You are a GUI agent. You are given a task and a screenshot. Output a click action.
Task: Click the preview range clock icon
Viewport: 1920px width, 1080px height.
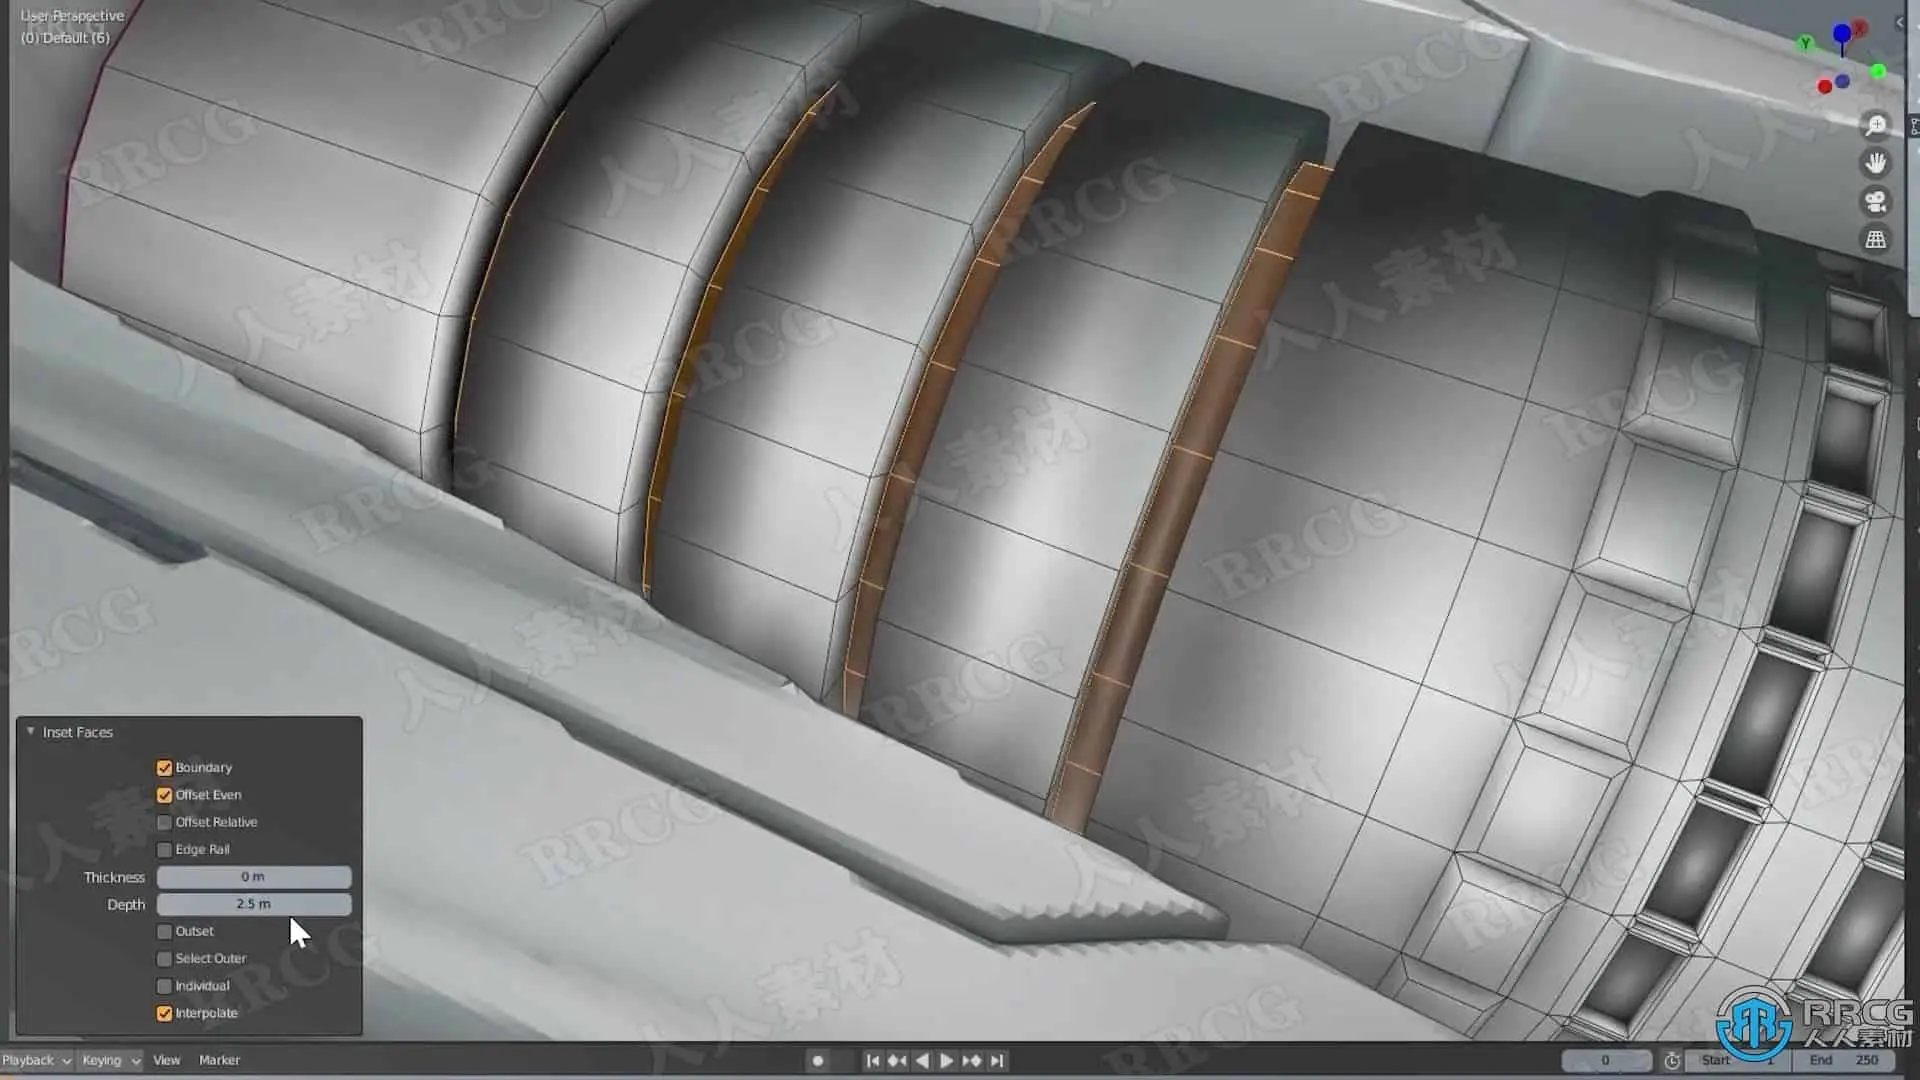click(x=1672, y=1061)
